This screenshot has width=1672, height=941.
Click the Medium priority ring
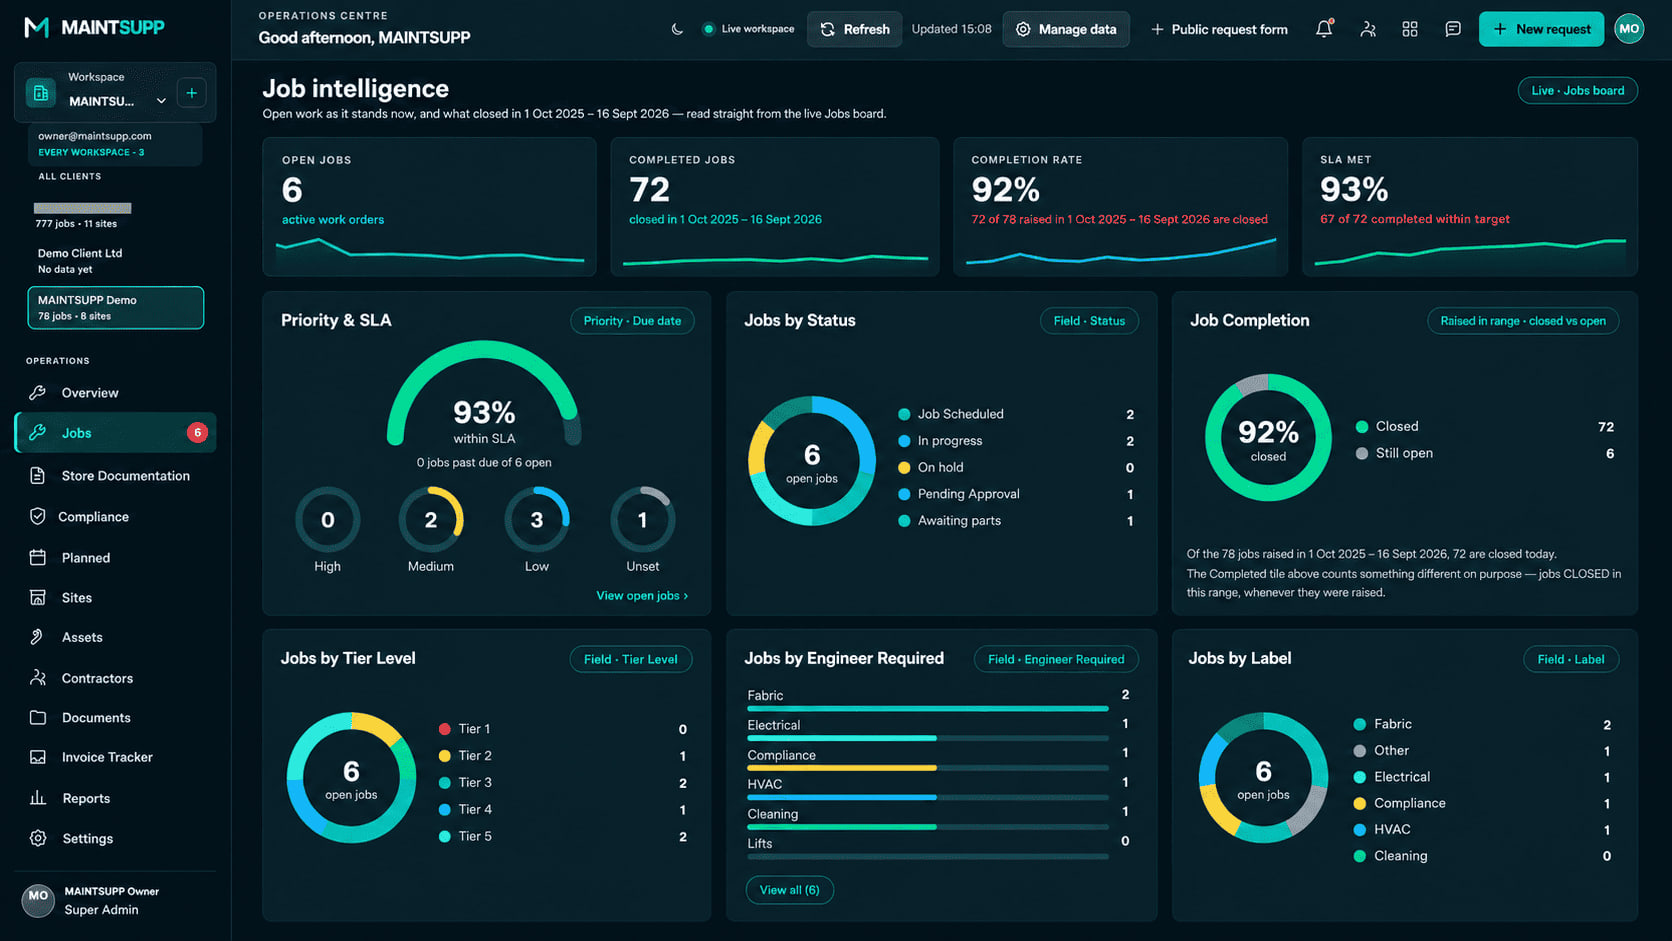click(x=431, y=520)
